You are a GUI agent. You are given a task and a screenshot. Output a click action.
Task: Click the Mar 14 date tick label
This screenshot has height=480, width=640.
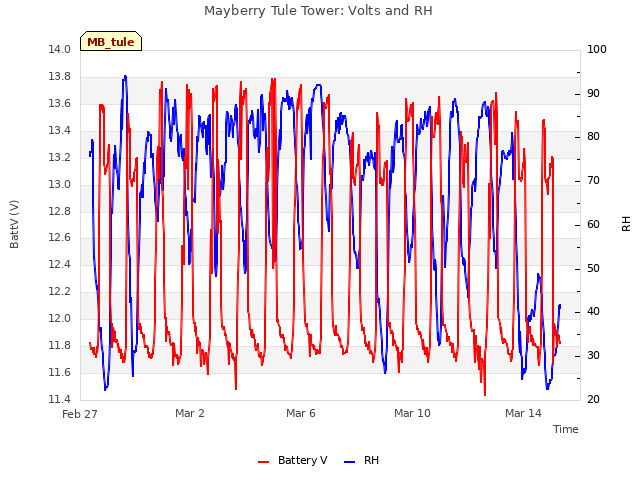click(523, 413)
